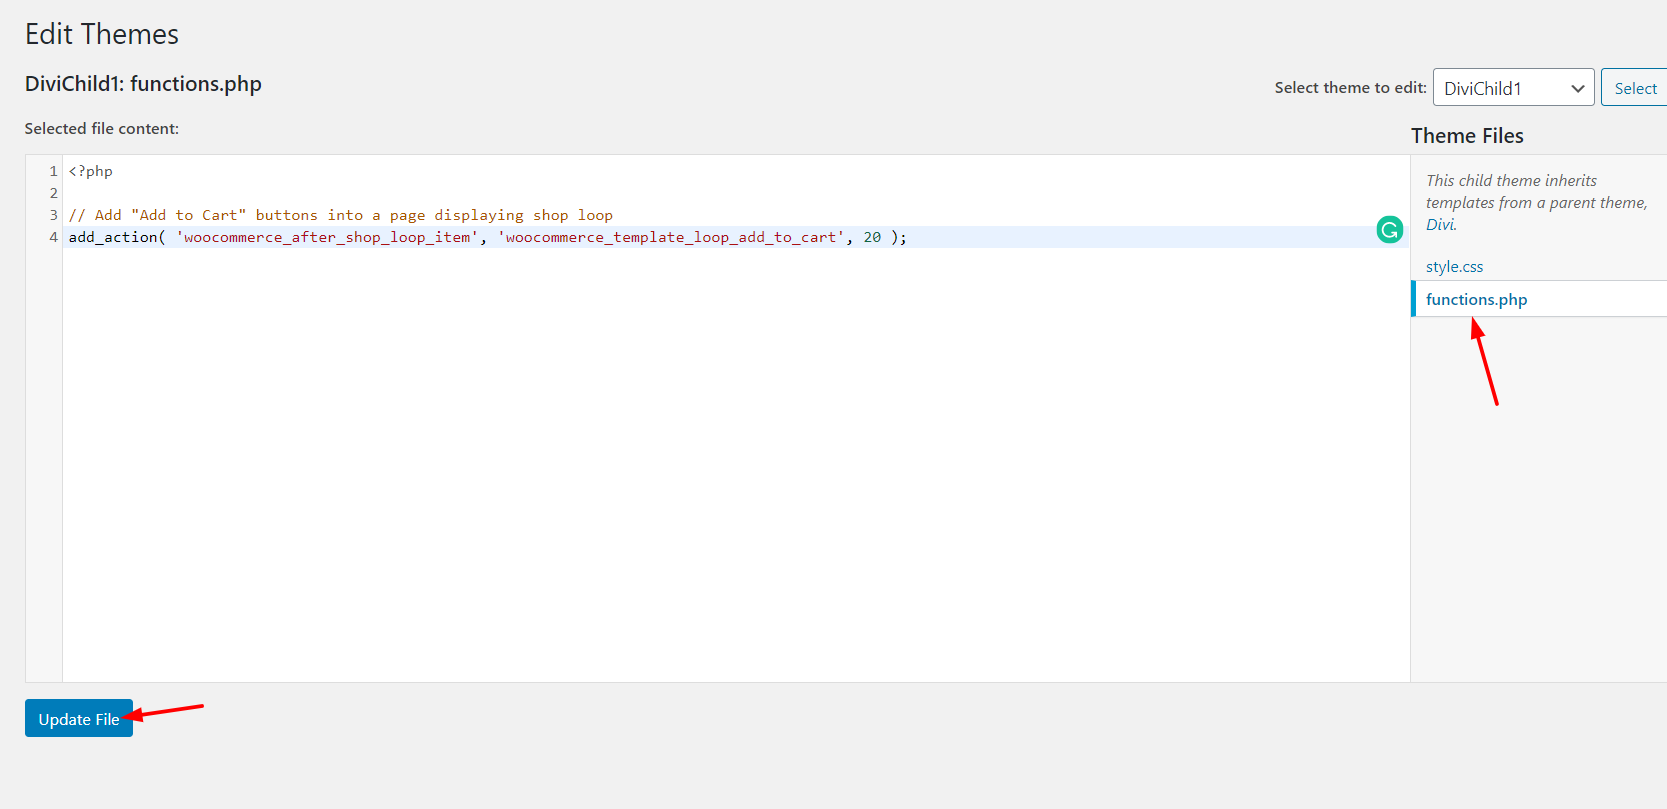Click code line 4 containing add_action
The image size is (1667, 809).
point(737,237)
